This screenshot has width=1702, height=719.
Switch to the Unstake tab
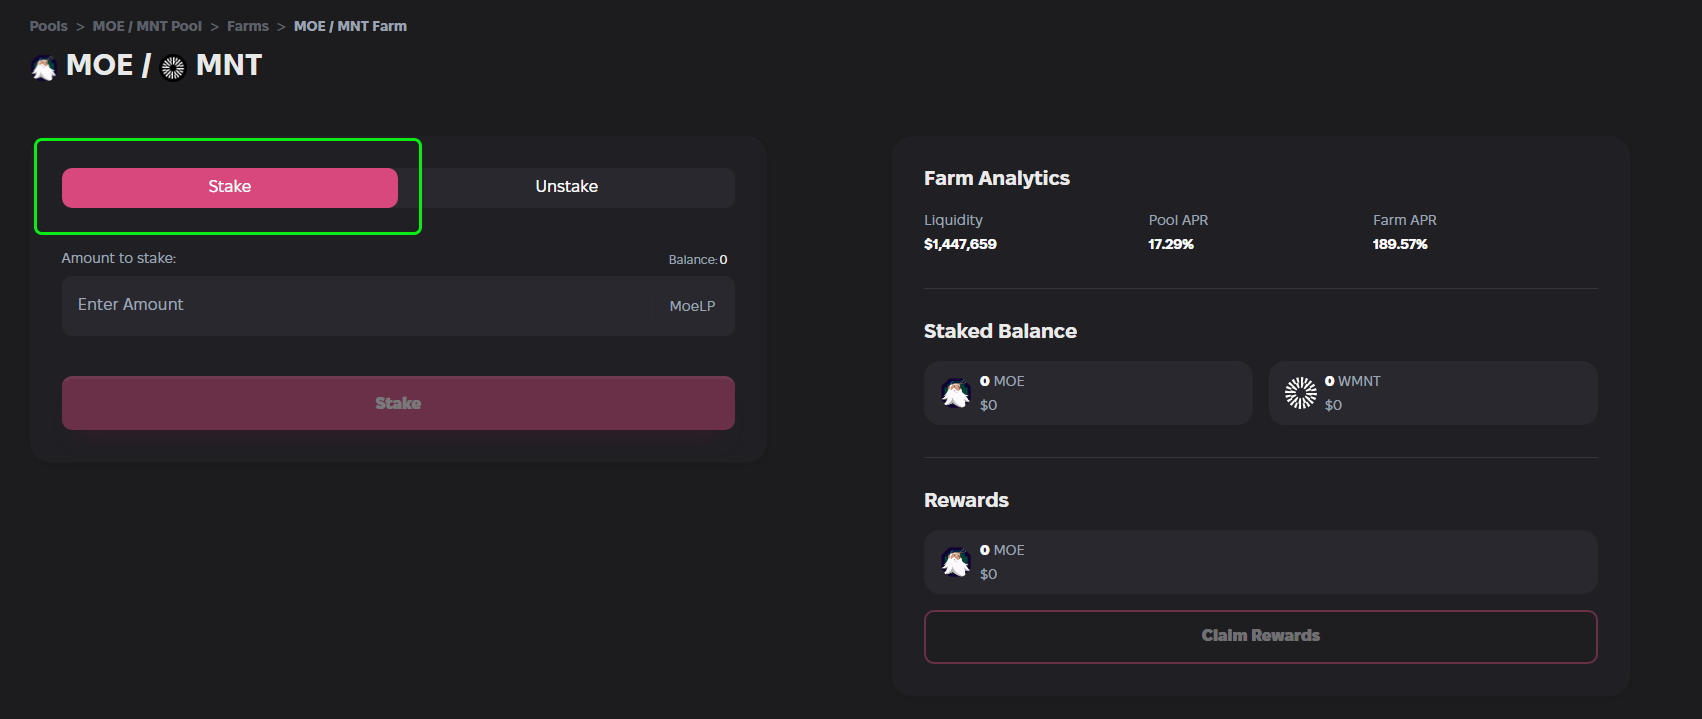(x=566, y=187)
